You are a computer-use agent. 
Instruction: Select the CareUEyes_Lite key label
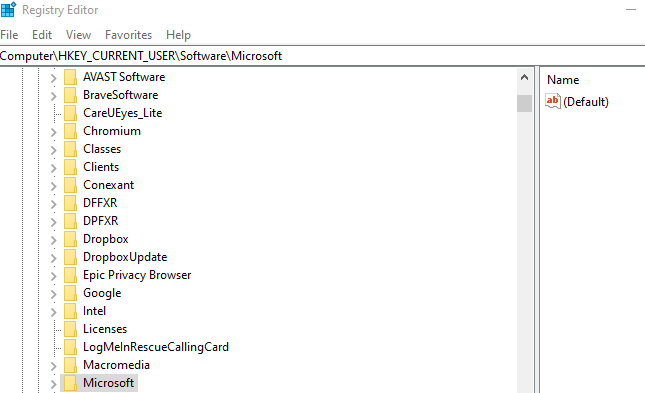123,113
